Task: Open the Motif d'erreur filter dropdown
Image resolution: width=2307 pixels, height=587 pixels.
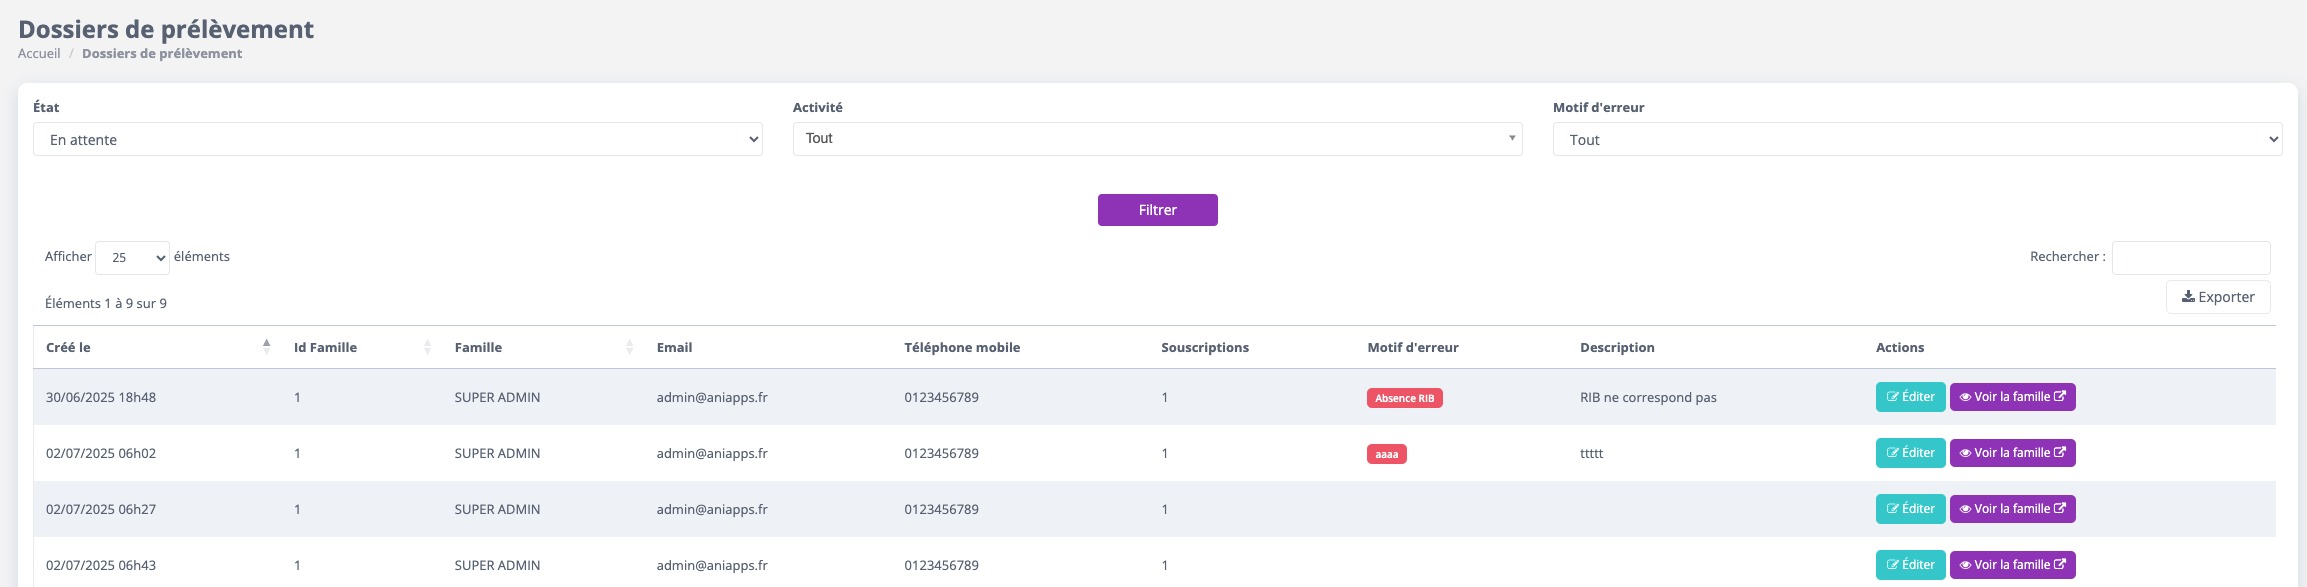Action: tap(1917, 139)
